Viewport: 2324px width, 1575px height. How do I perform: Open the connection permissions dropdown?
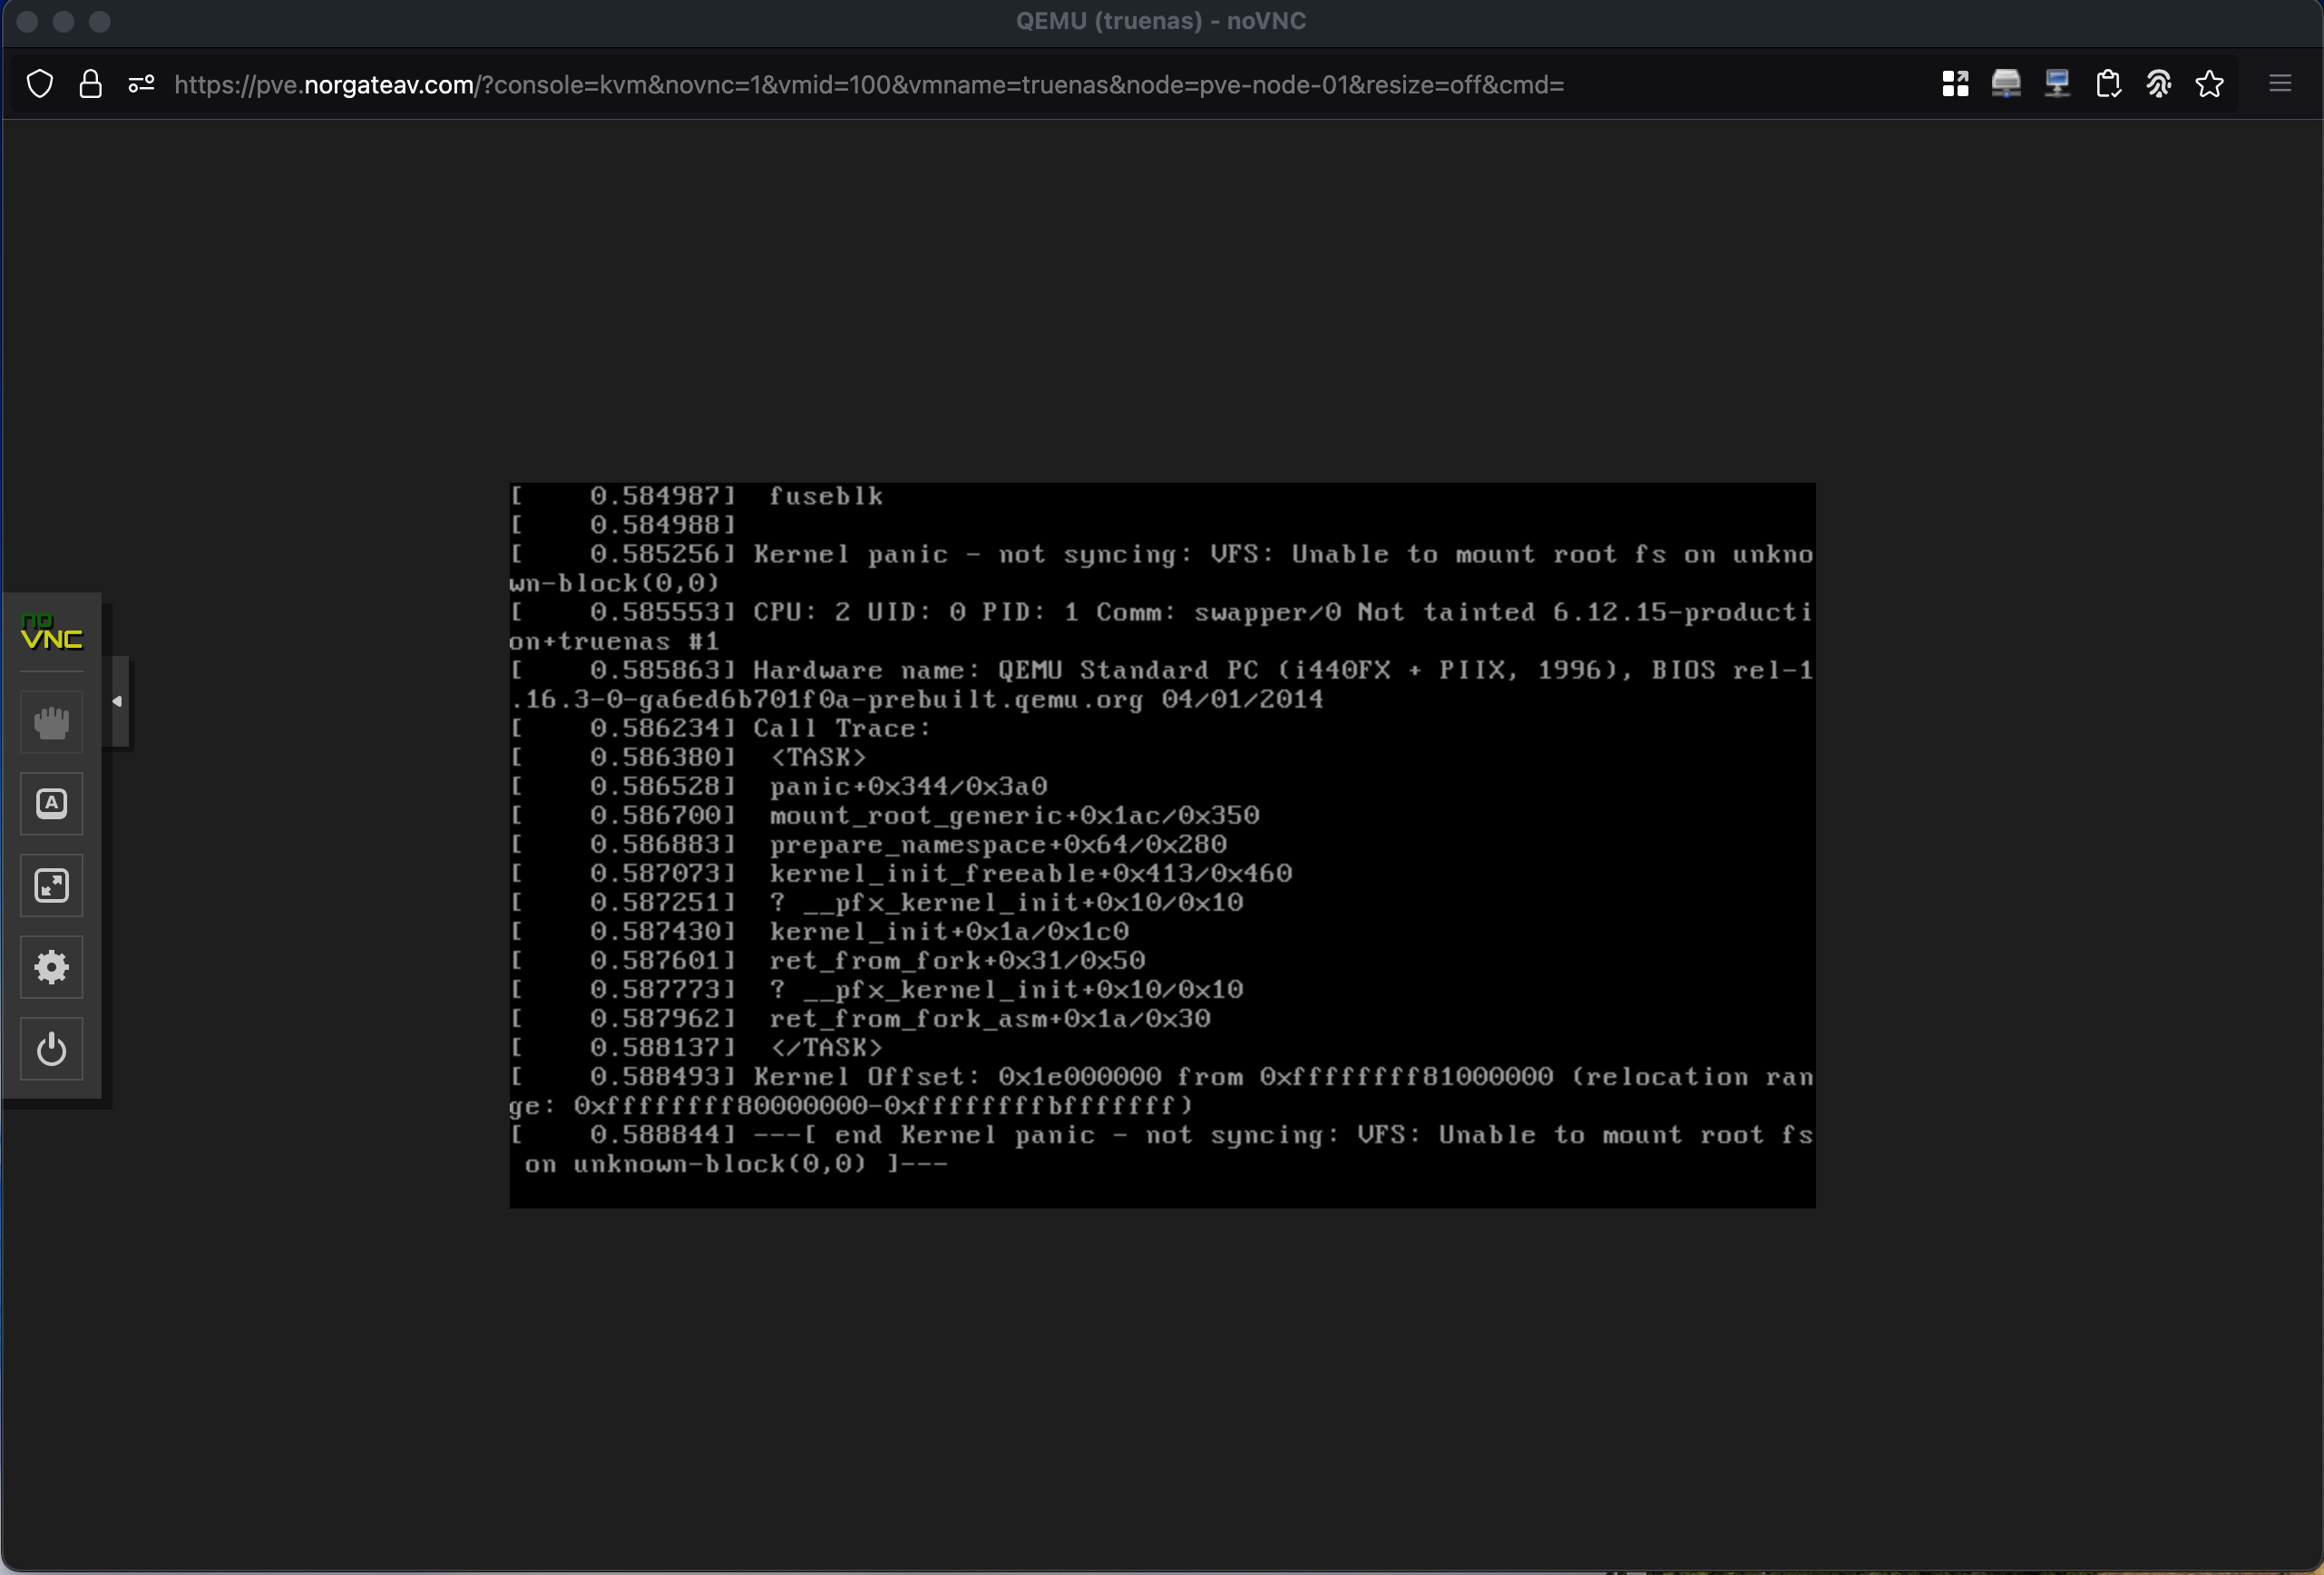point(141,84)
